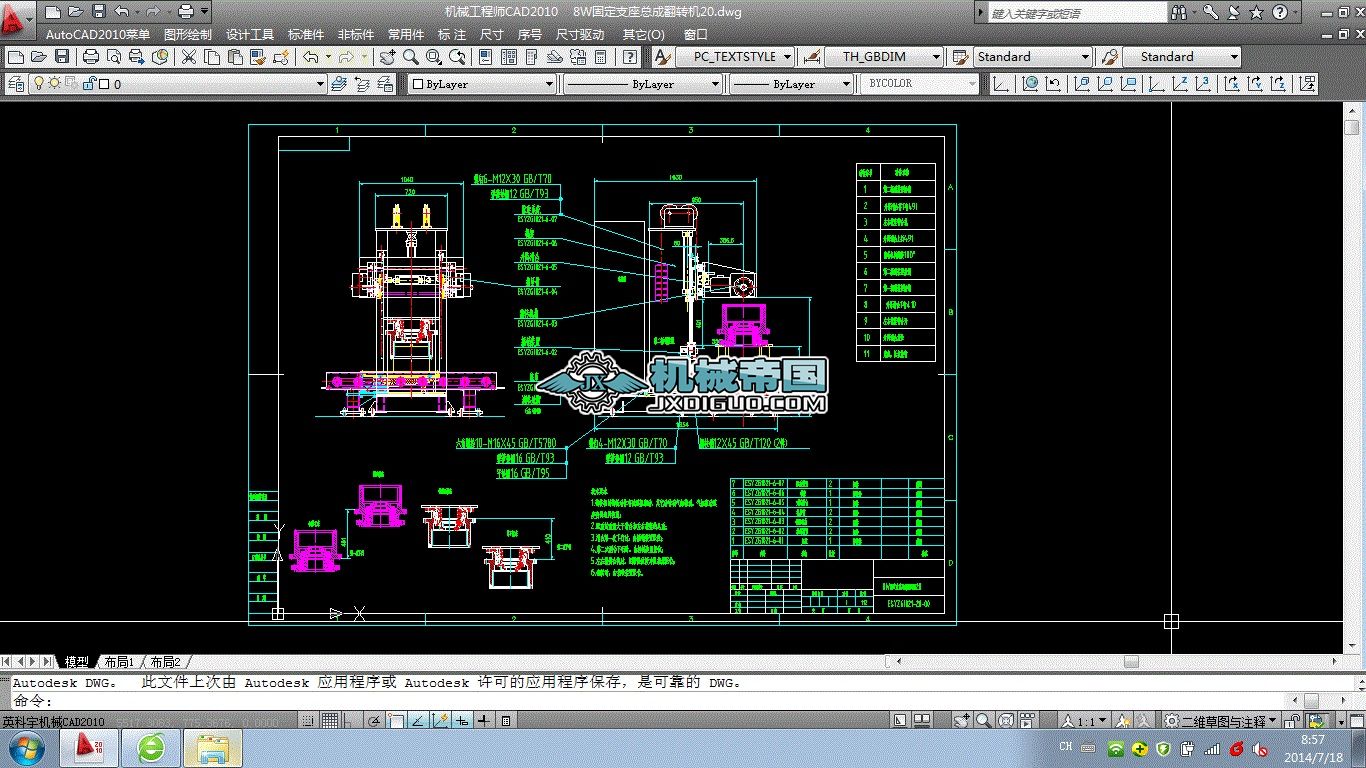
Task: Click the 1:1 annotation scale button
Action: [x=1087, y=721]
